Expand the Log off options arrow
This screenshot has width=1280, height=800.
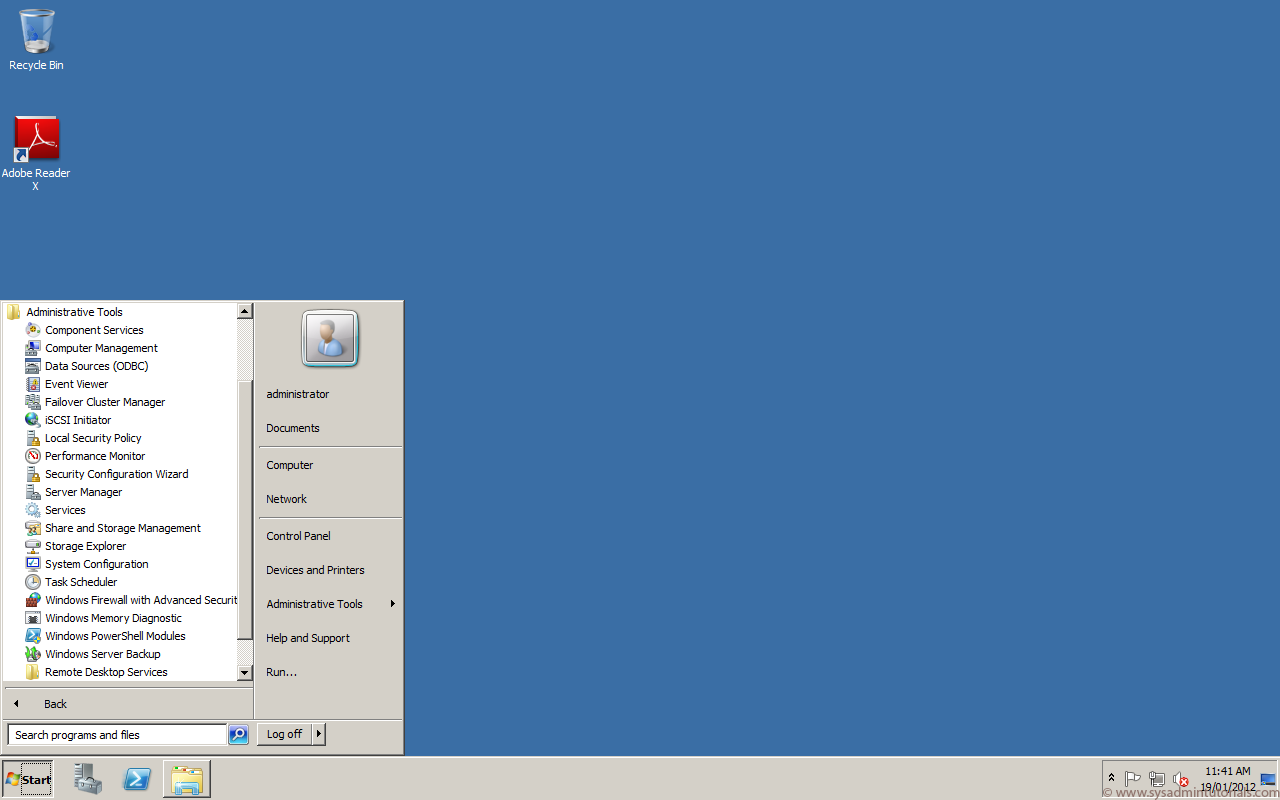318,733
